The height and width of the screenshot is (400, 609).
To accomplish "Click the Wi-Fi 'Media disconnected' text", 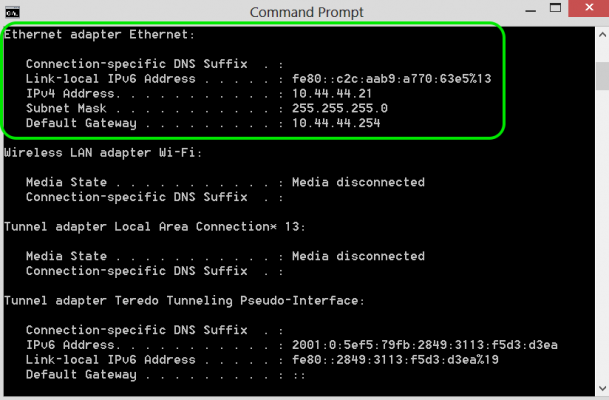I will [x=358, y=182].
